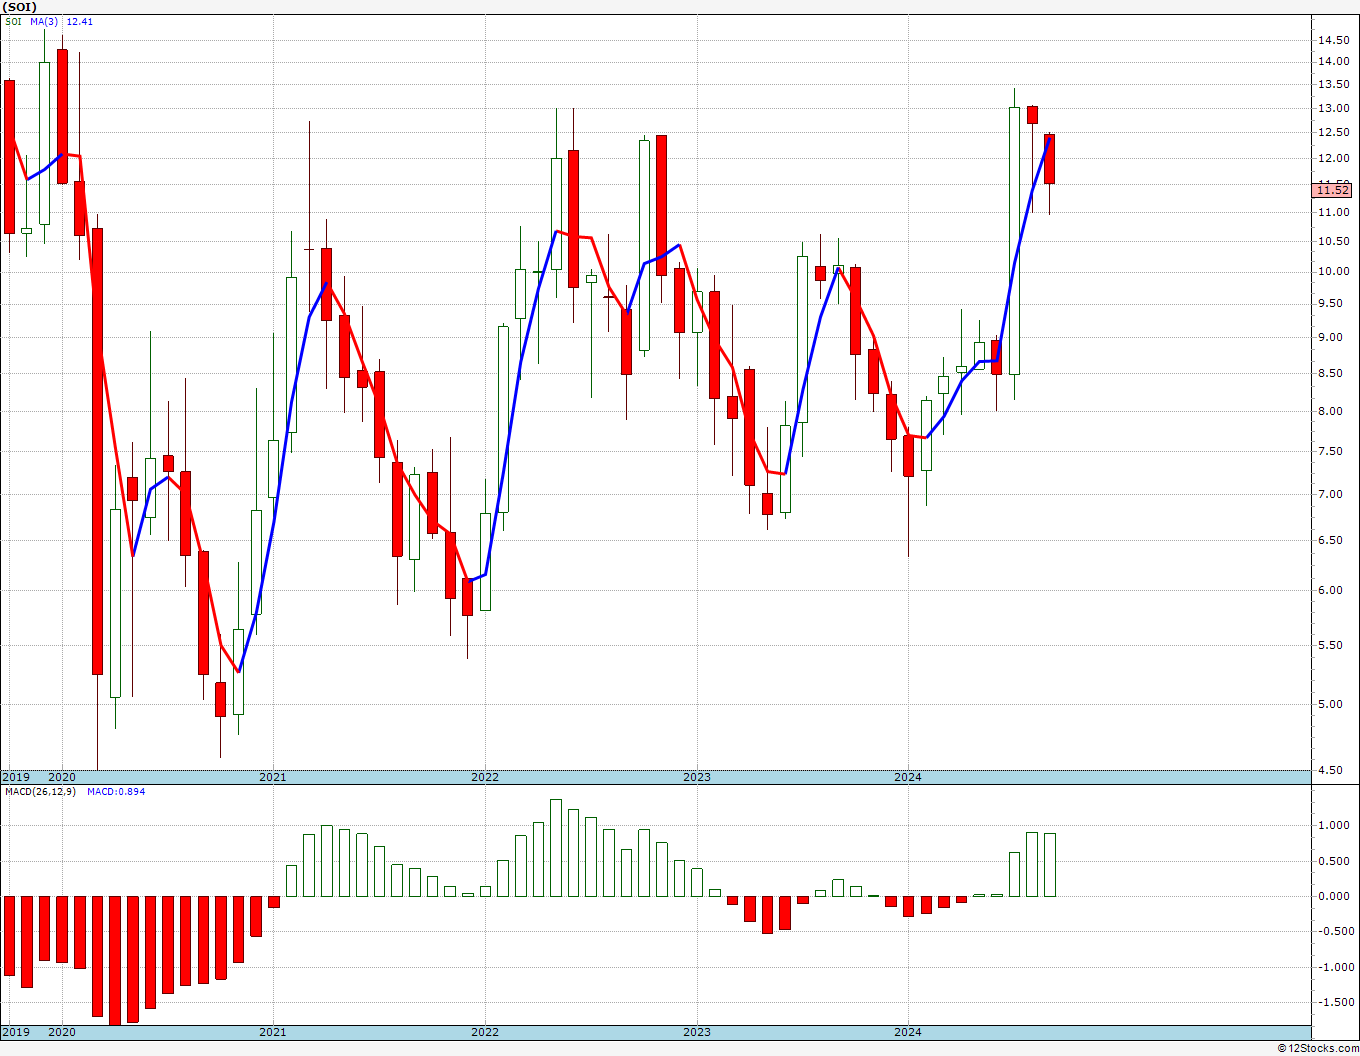Image resolution: width=1360 pixels, height=1056 pixels.
Task: Select the SOI legend label beside MA(3)
Action: pyautogui.click(x=12, y=22)
